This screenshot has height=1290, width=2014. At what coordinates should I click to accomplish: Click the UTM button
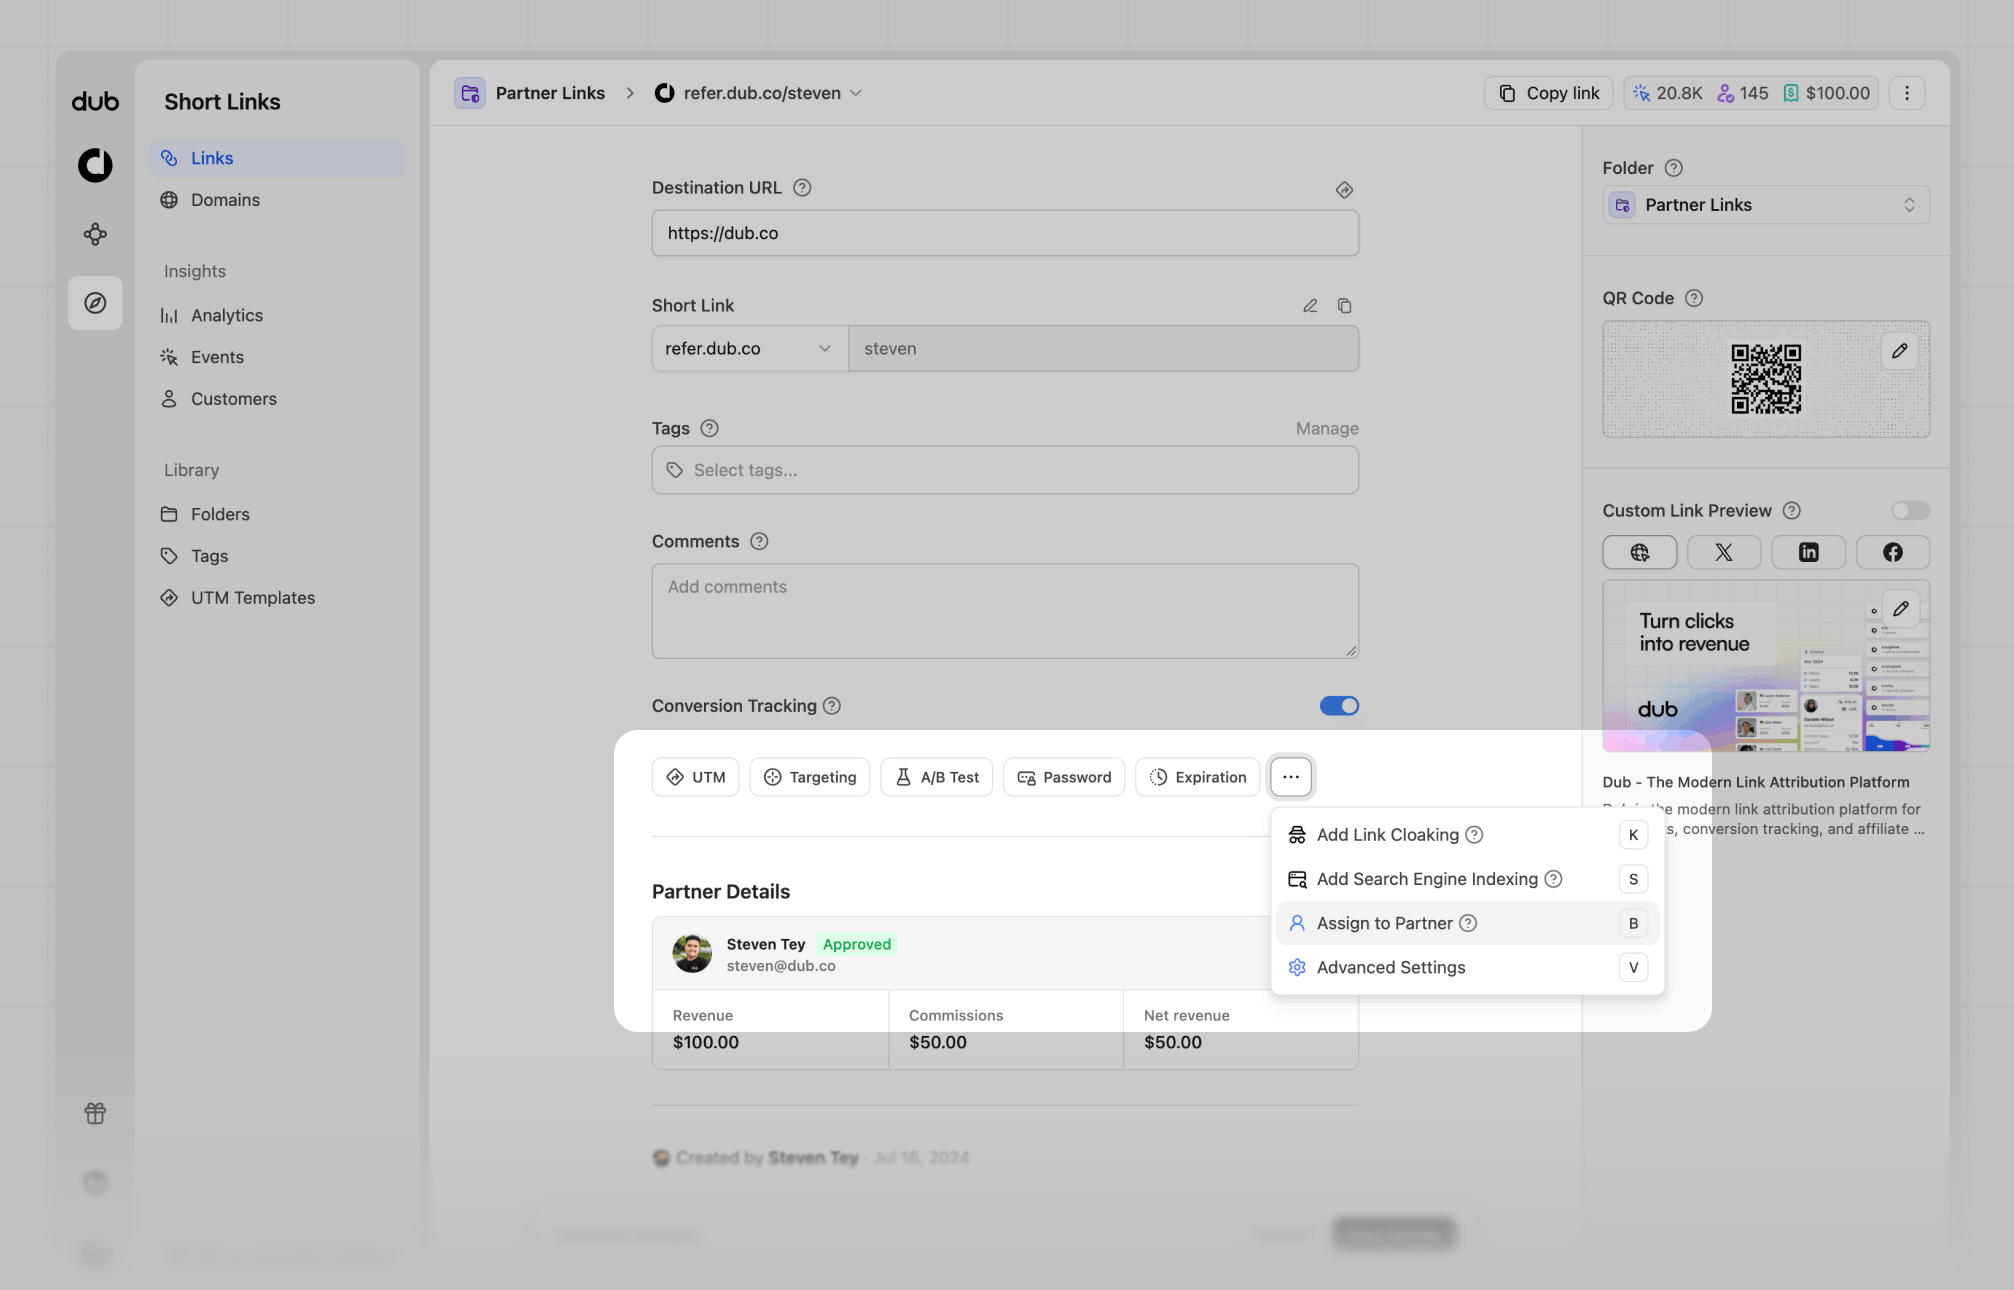pos(695,777)
